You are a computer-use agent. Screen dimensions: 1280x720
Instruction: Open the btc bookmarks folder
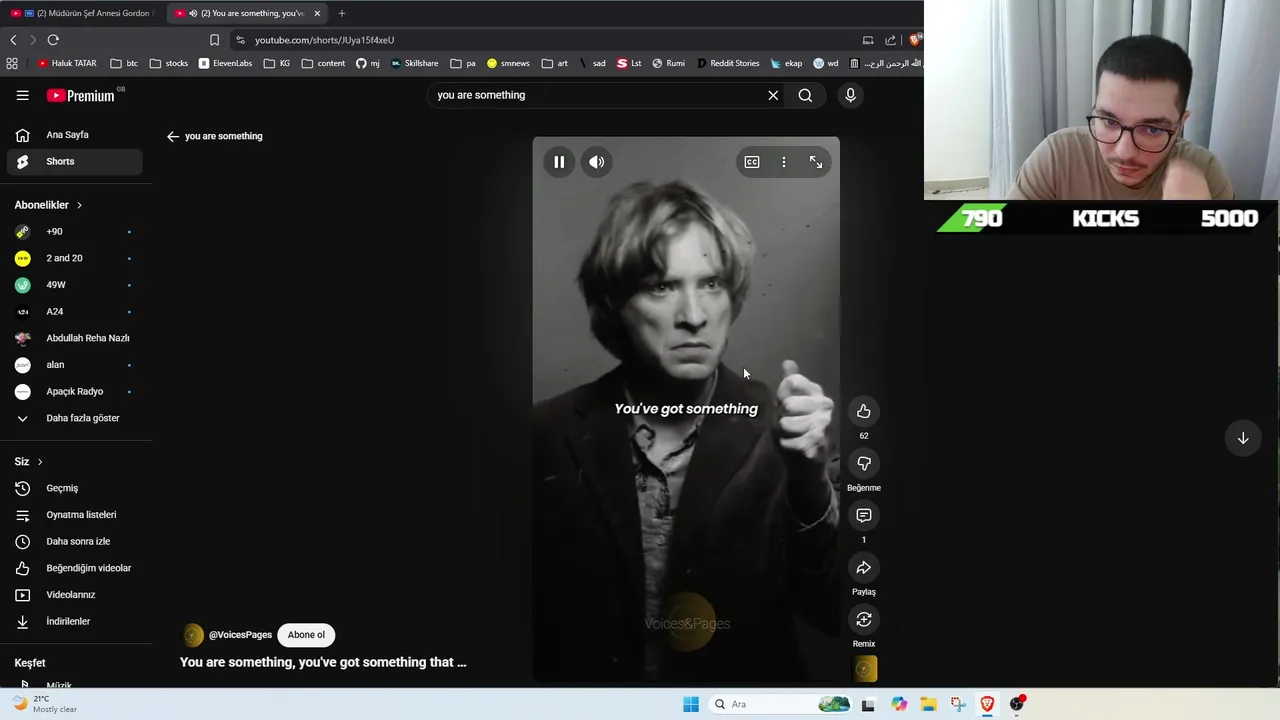pyautogui.click(x=124, y=63)
